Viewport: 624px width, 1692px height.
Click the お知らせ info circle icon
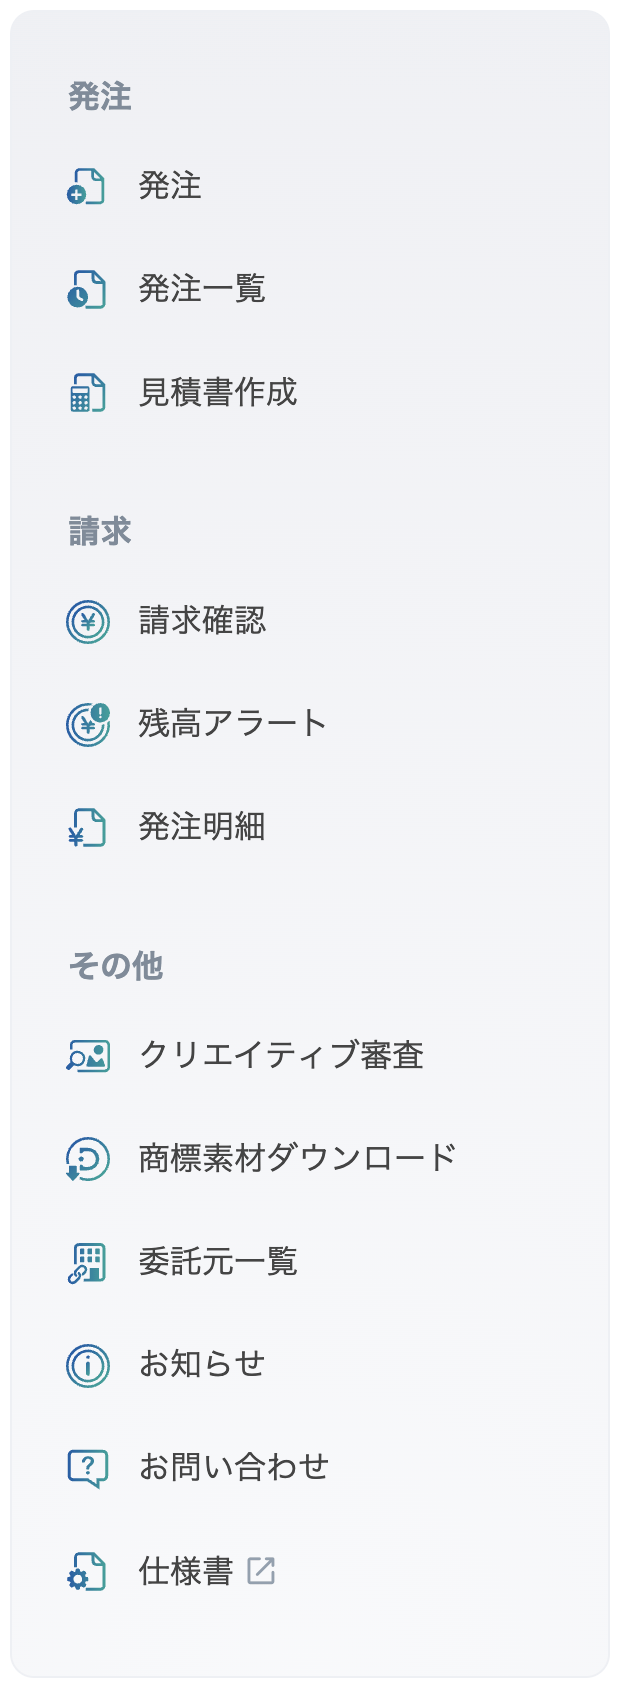87,1365
